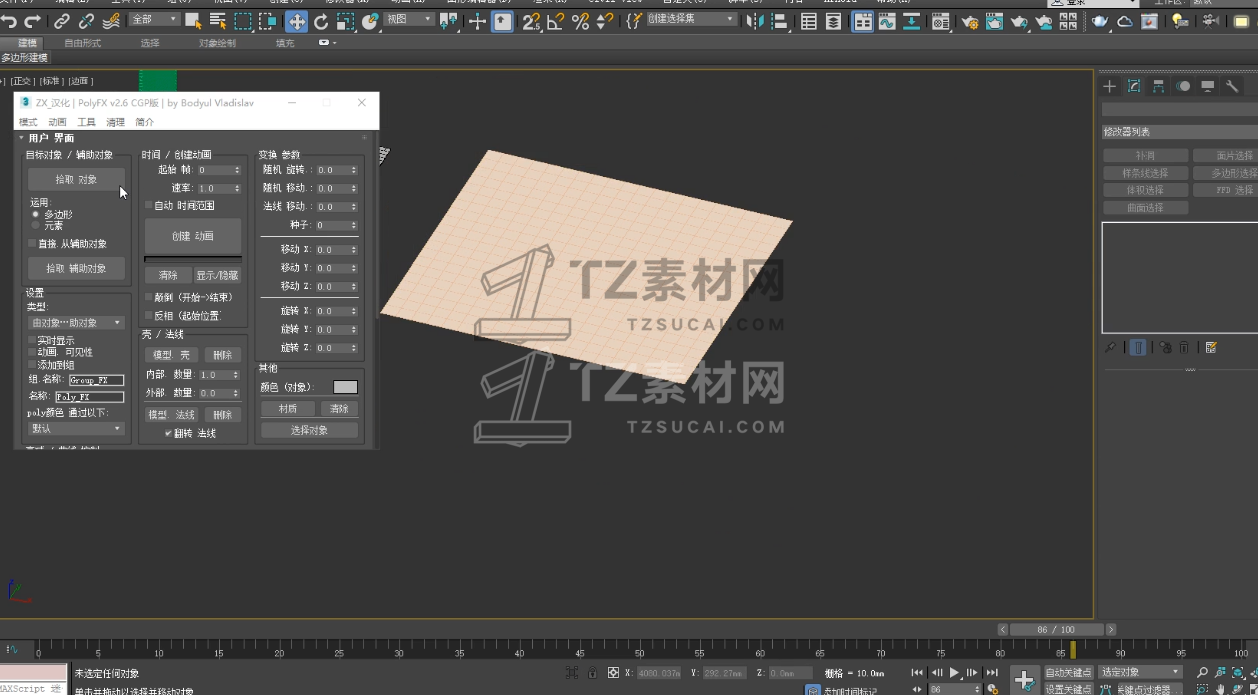Switch to the 自由形式 ribbon tab

pos(83,43)
